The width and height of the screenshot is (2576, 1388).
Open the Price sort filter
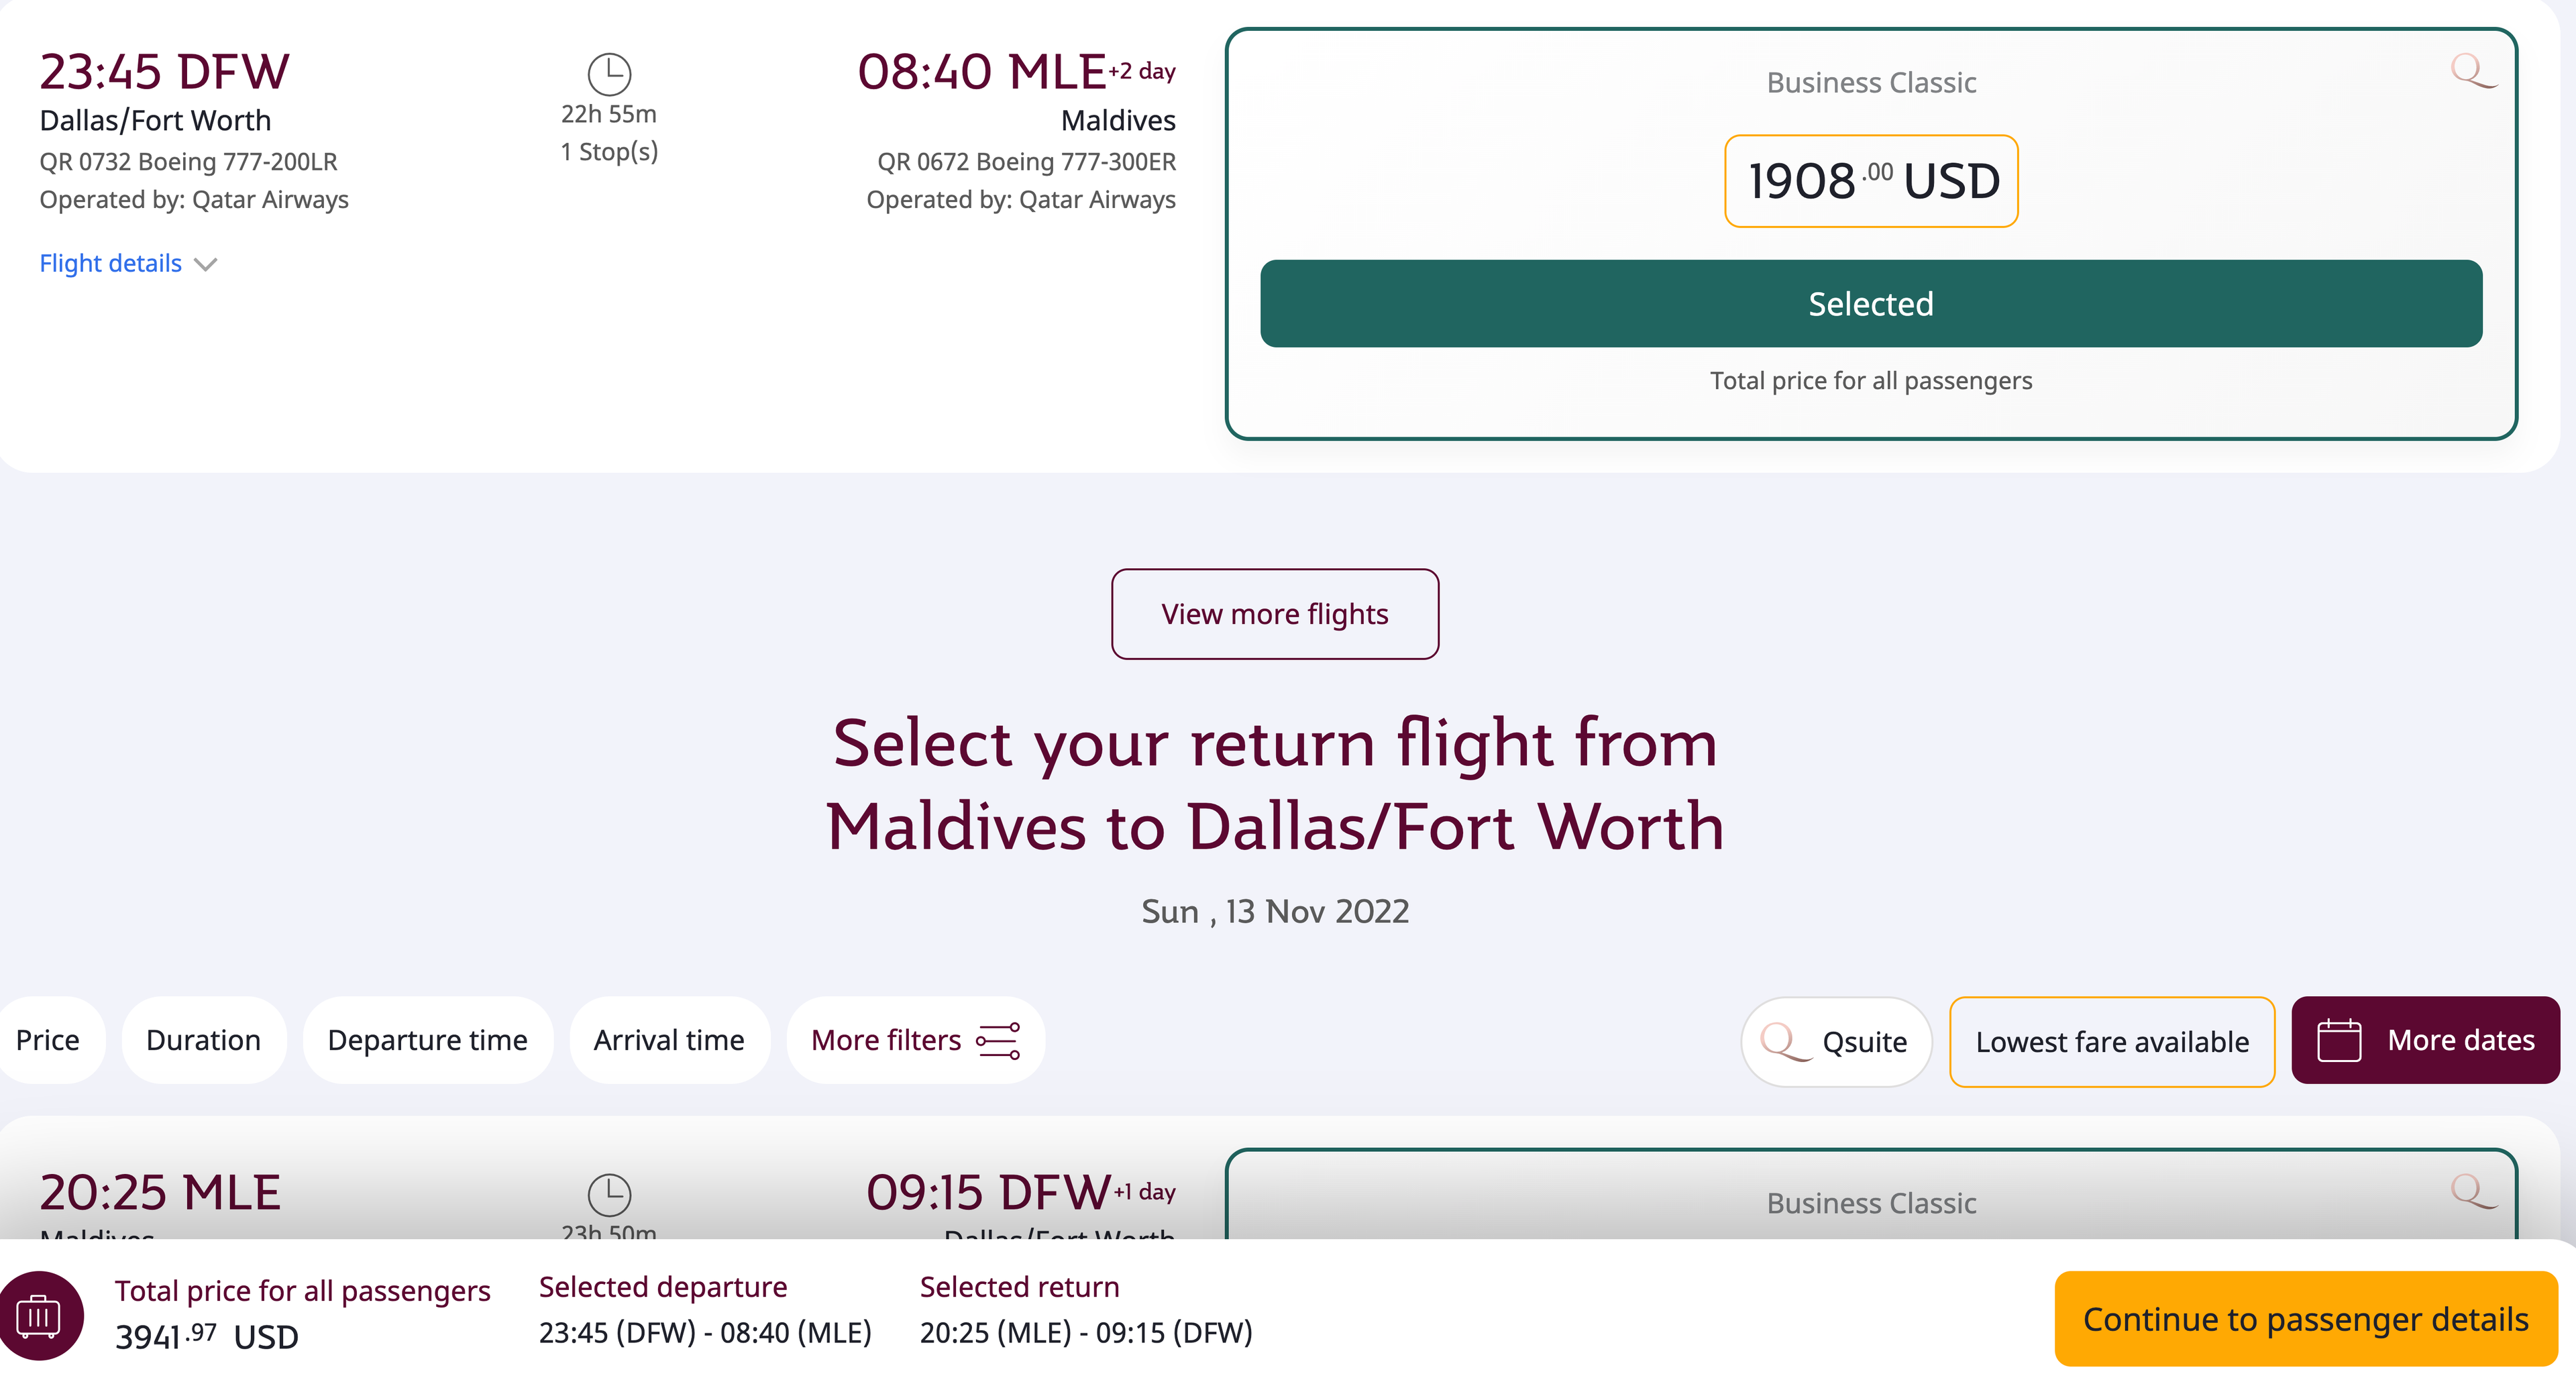click(48, 1041)
